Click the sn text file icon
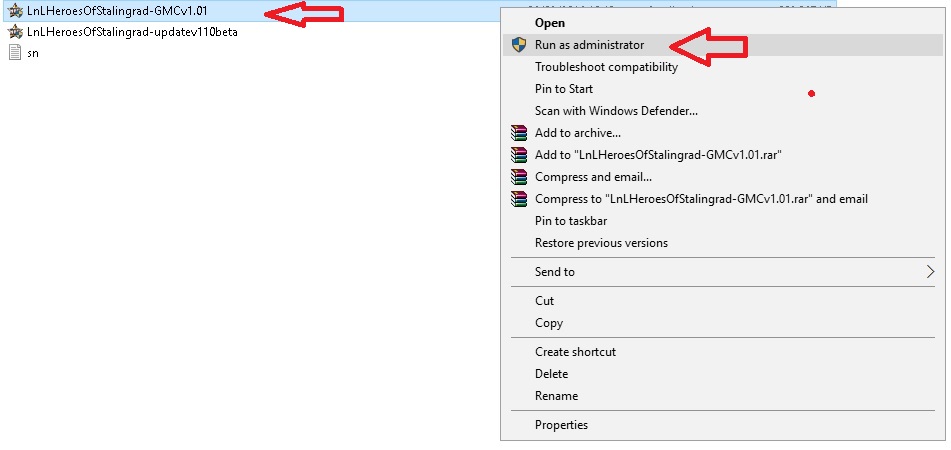The image size is (951, 450). [x=15, y=53]
